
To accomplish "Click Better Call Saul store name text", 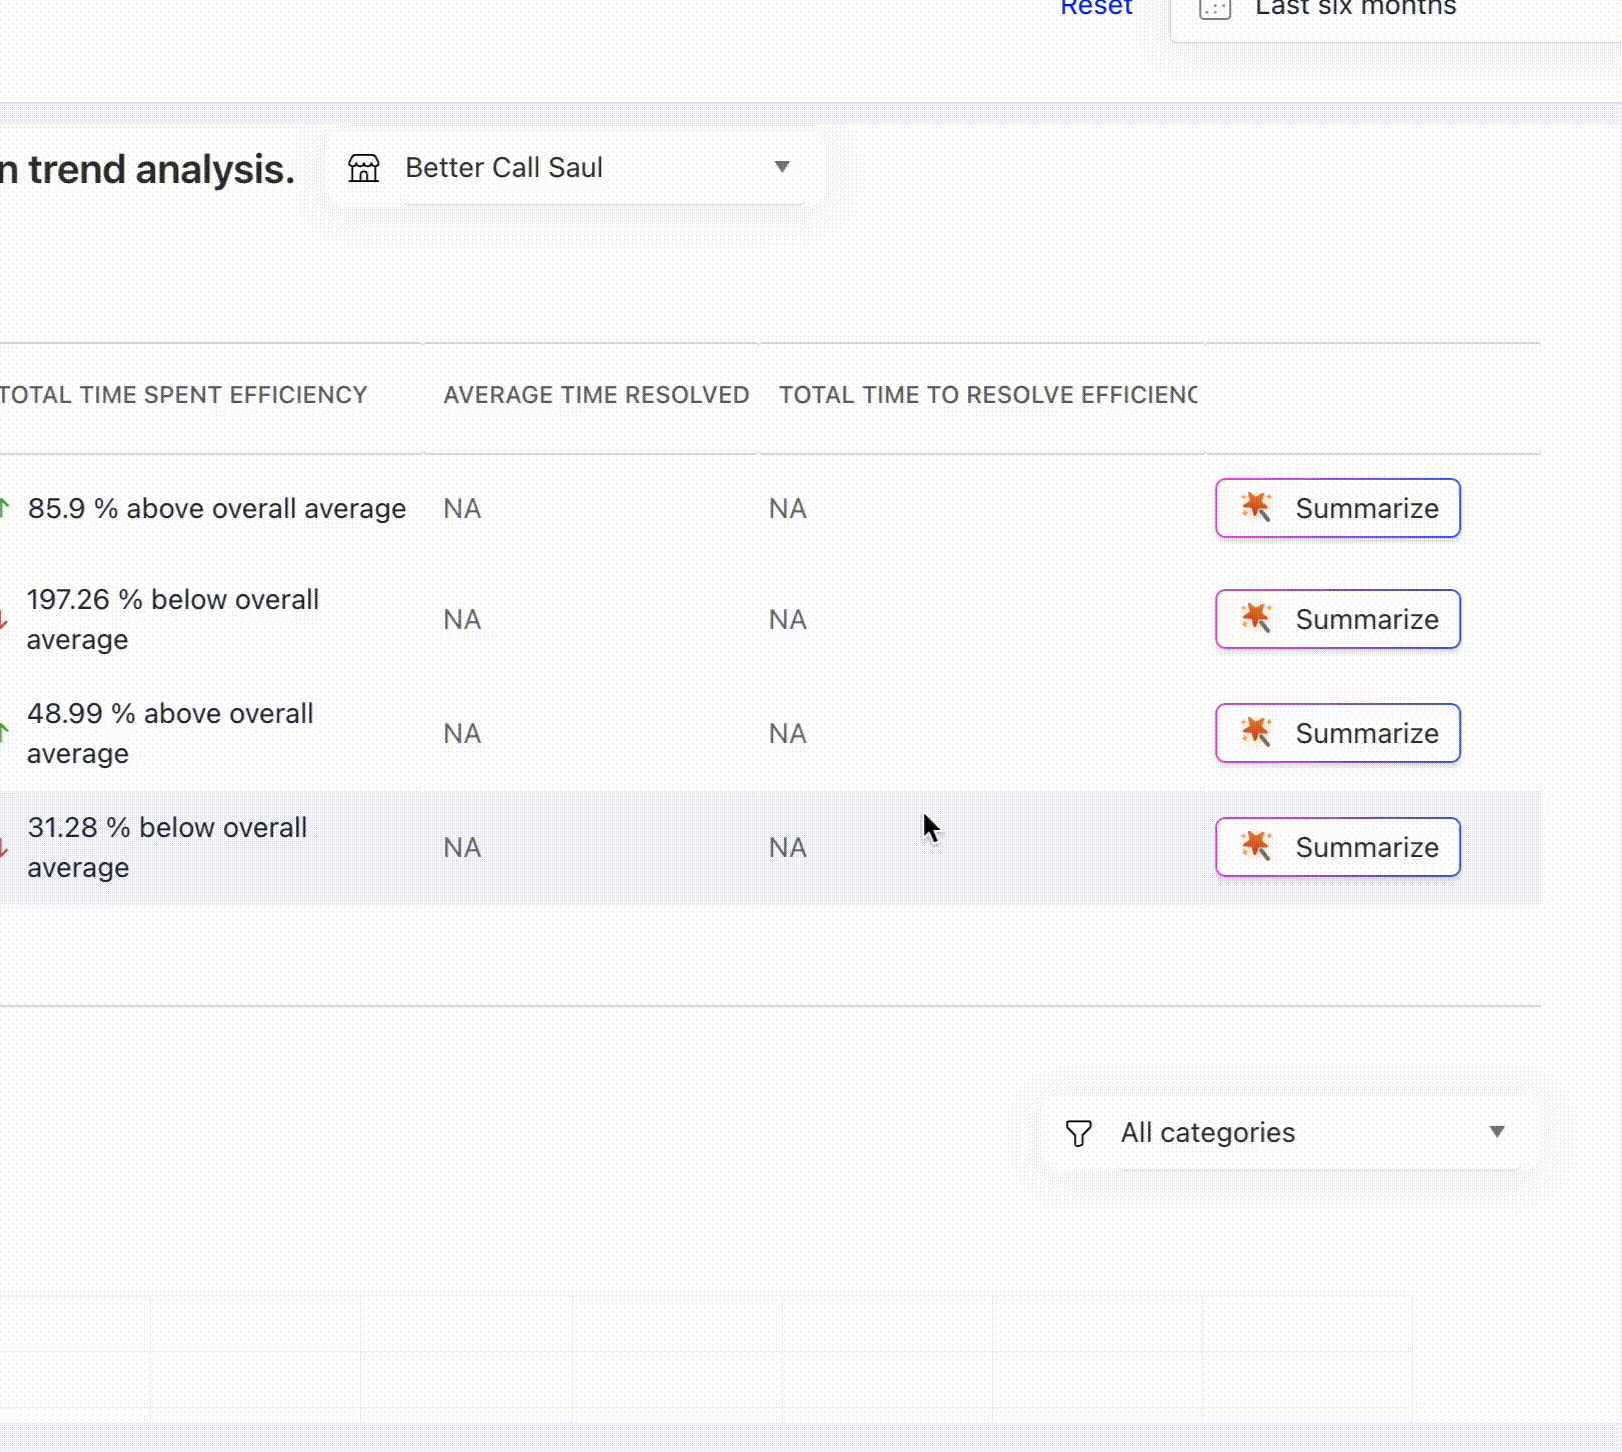I will pyautogui.click(x=504, y=168).
